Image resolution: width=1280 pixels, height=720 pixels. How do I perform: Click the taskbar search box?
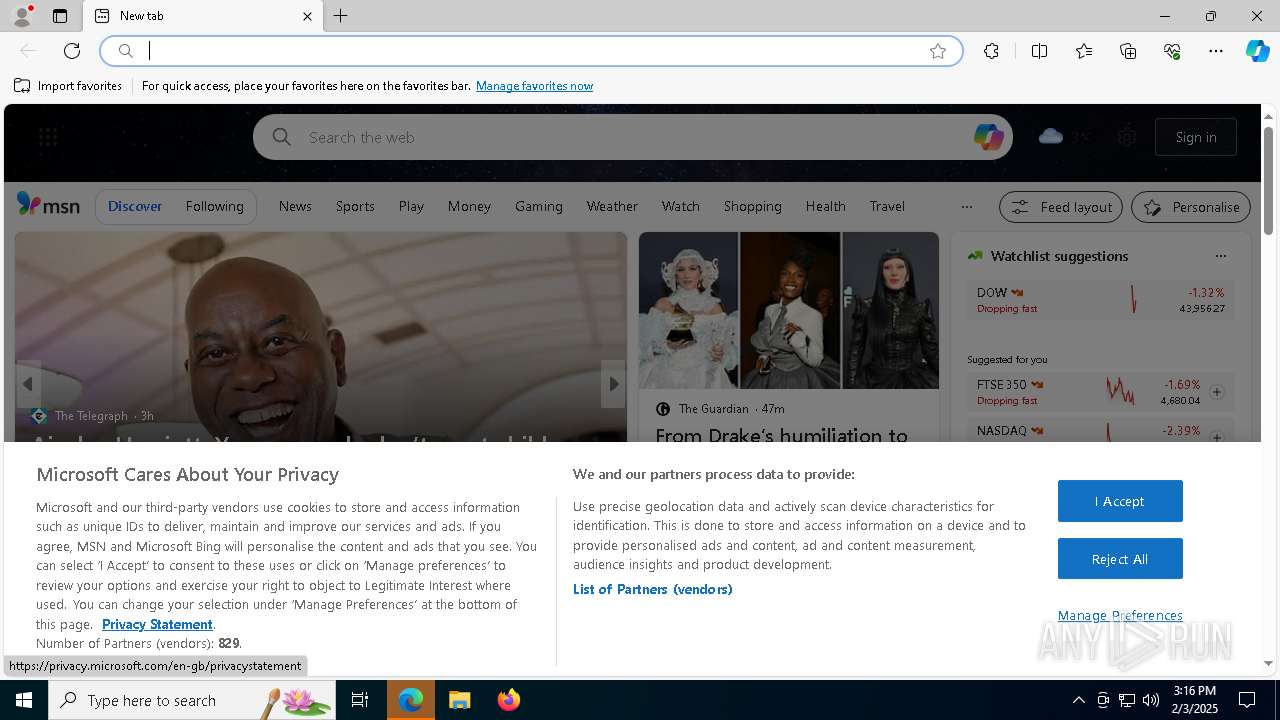point(192,700)
